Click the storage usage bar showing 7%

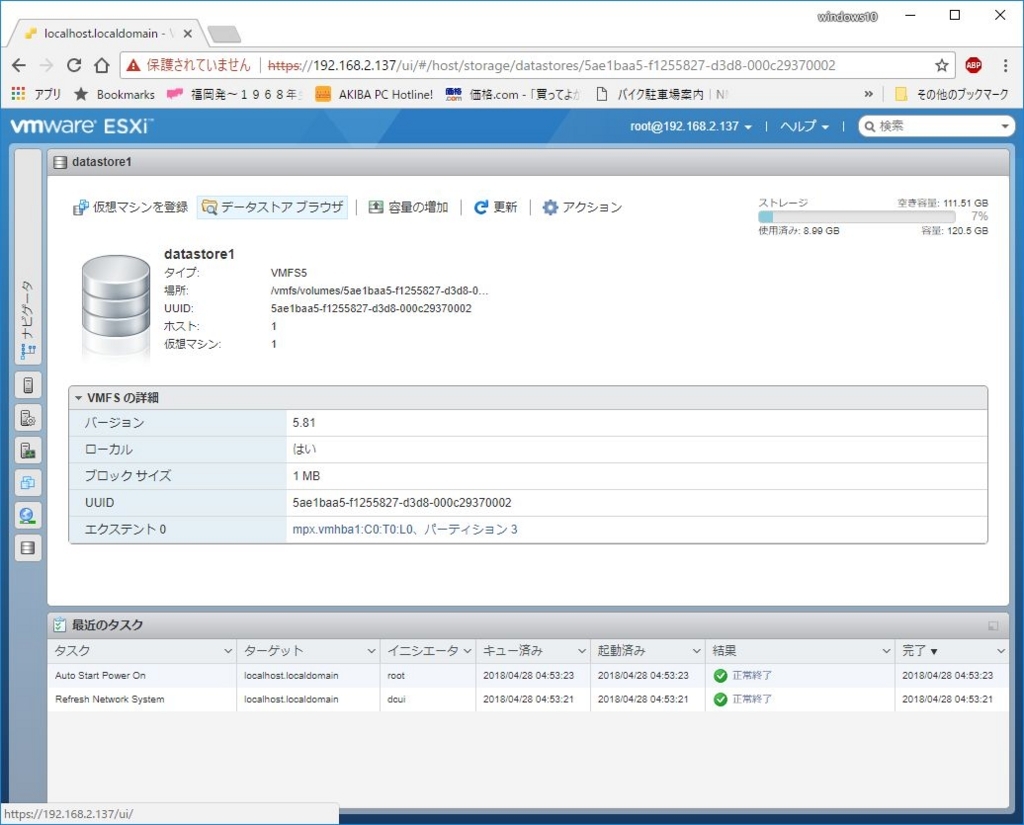[856, 217]
